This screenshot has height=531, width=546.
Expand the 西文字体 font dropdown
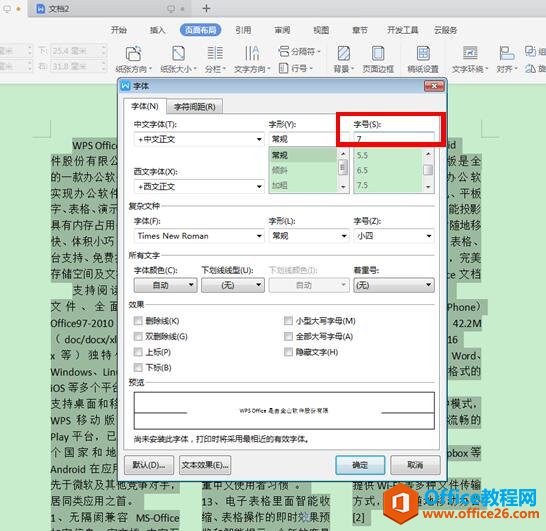coord(259,187)
